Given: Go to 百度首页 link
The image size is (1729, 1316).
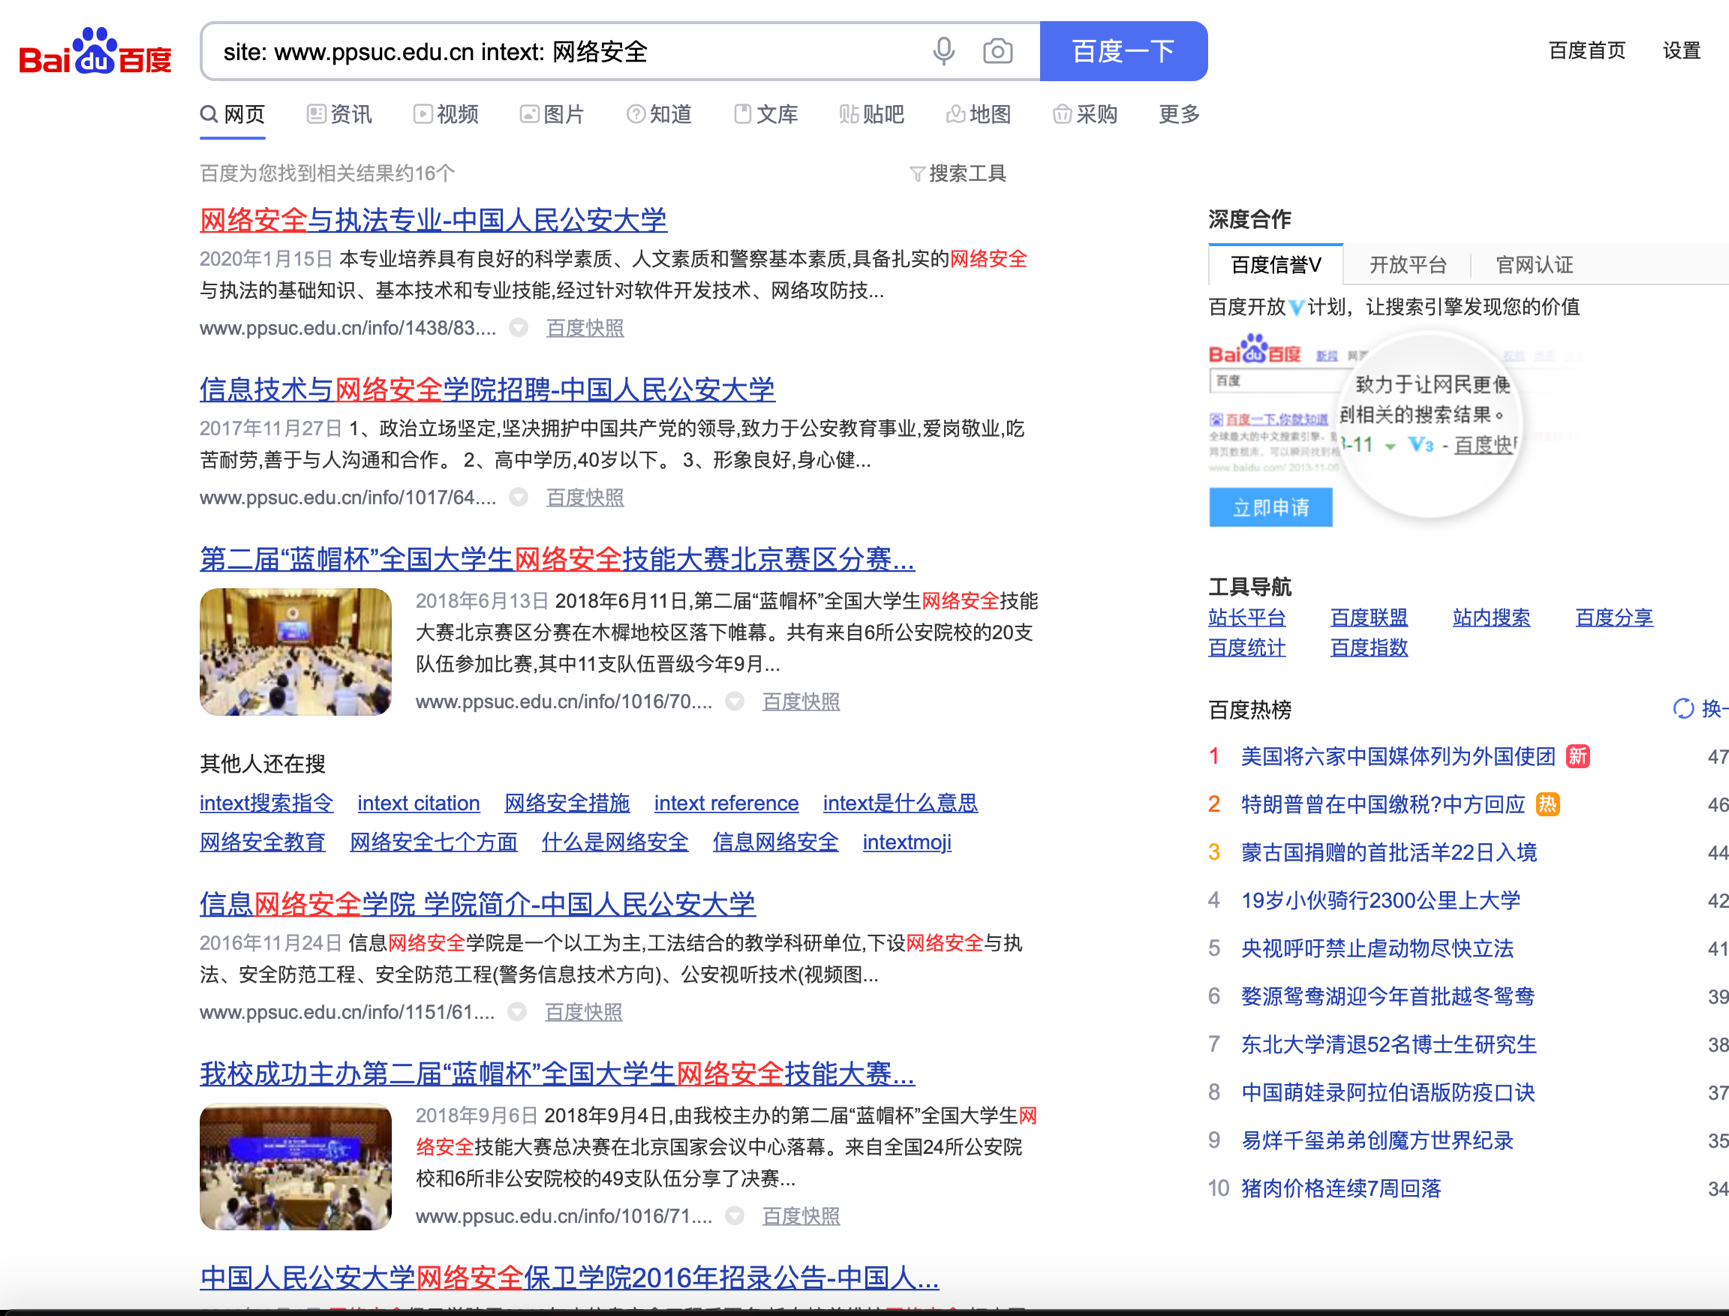Looking at the screenshot, I should (1587, 51).
